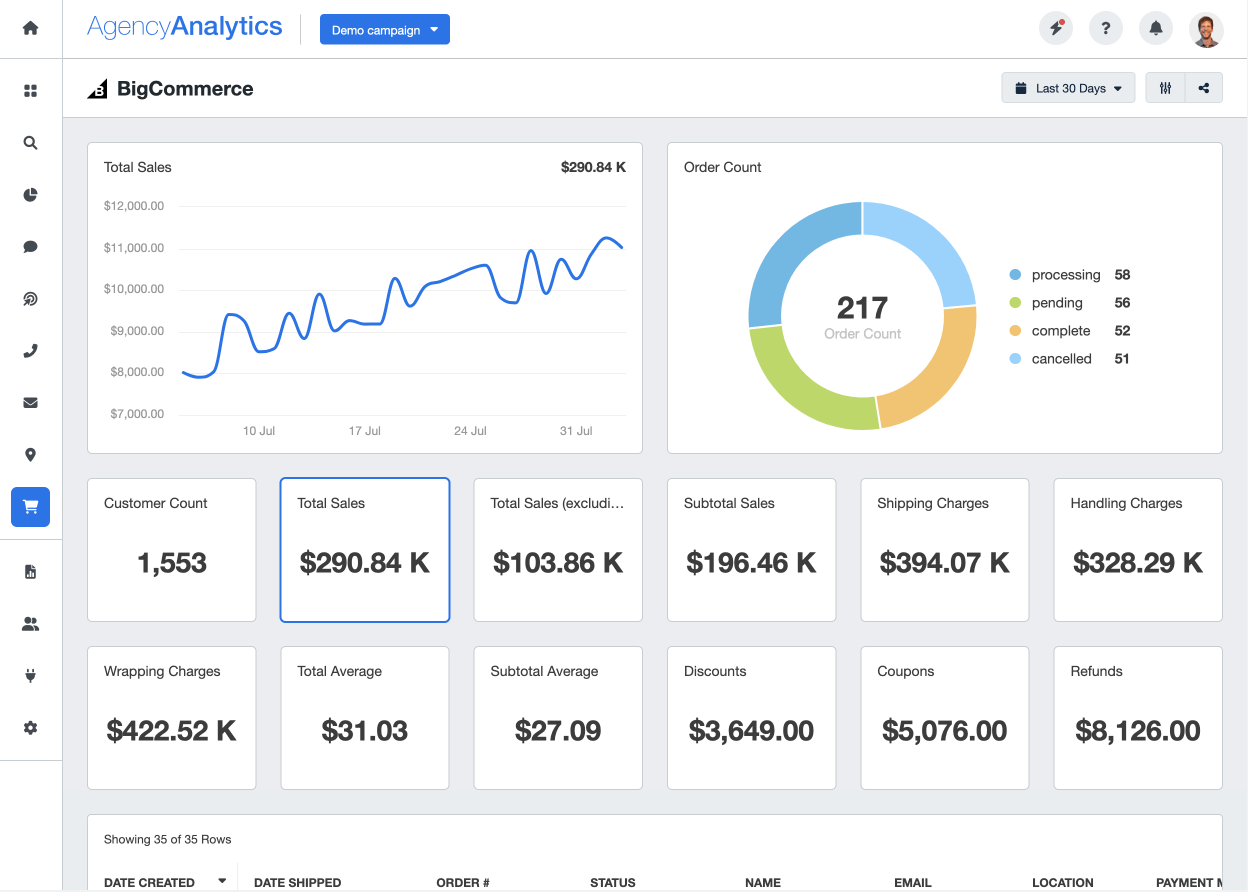Click the Showing 35 of 35 Rows text
Viewport: 1248px width, 892px height.
pyautogui.click(x=168, y=839)
